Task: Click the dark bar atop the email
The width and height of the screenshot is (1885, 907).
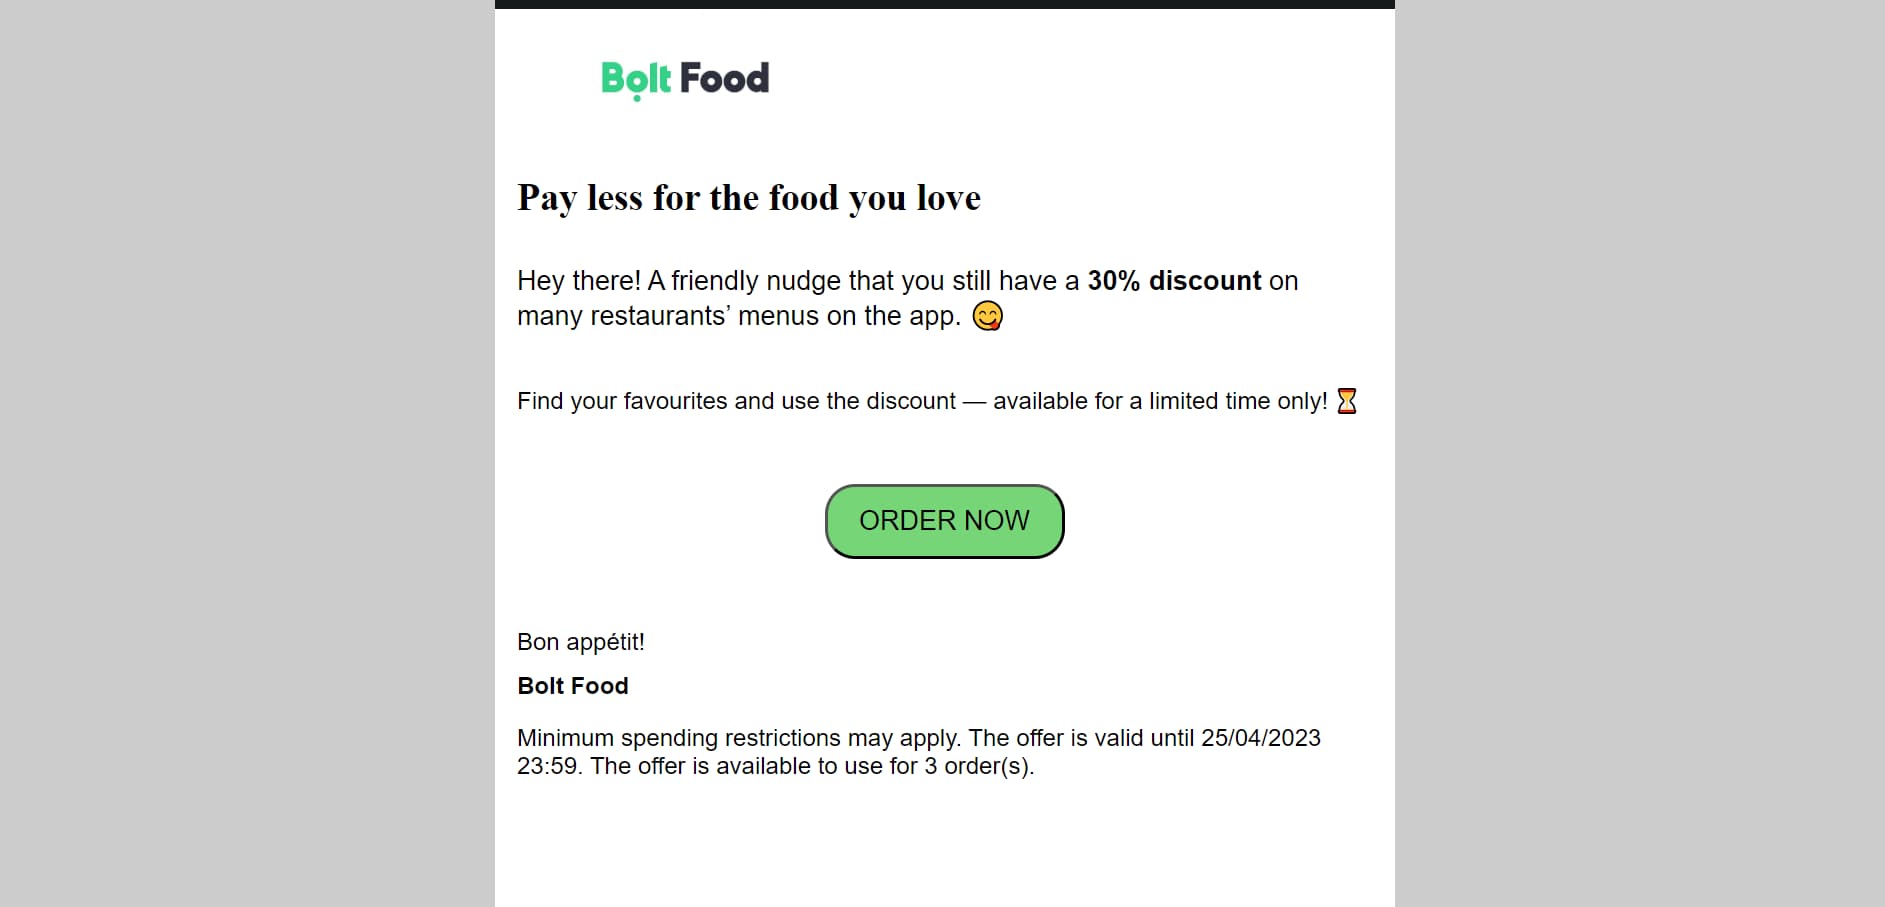Action: point(944,4)
